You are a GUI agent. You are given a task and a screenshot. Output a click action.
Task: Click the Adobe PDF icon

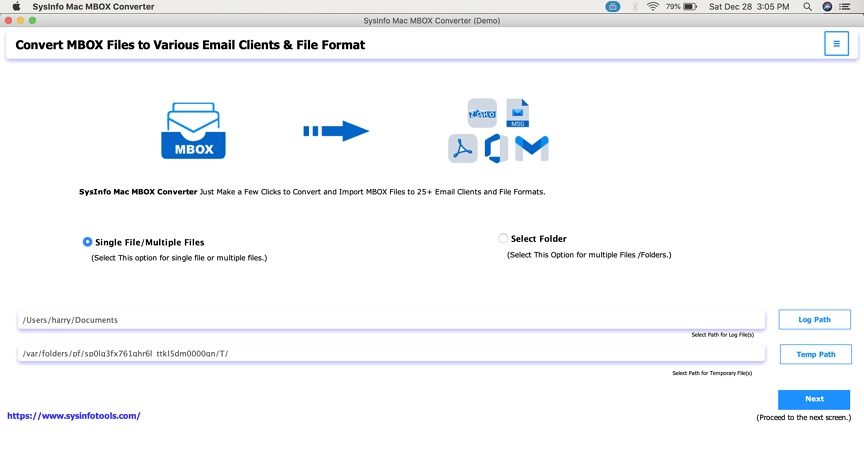point(462,148)
